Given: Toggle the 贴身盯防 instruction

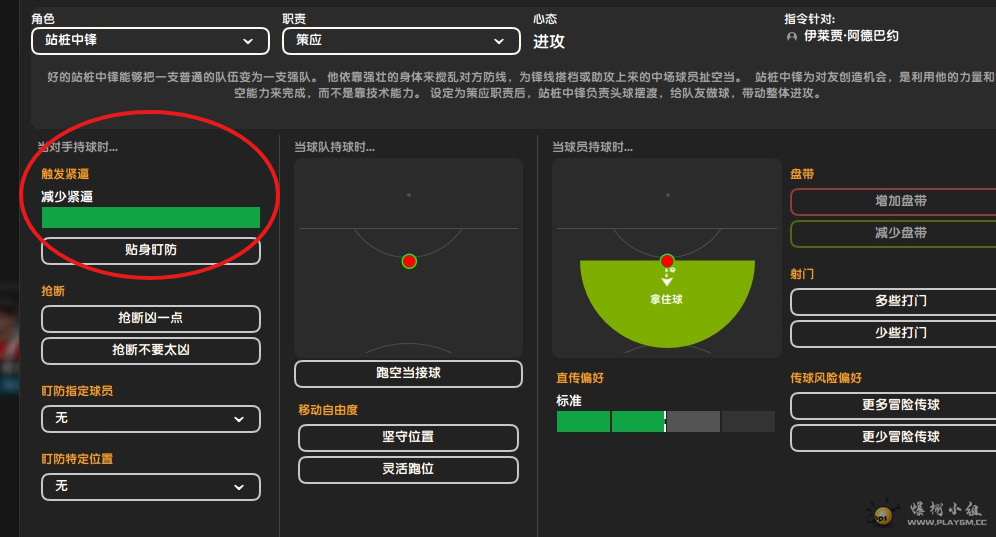Looking at the screenshot, I should 151,250.
